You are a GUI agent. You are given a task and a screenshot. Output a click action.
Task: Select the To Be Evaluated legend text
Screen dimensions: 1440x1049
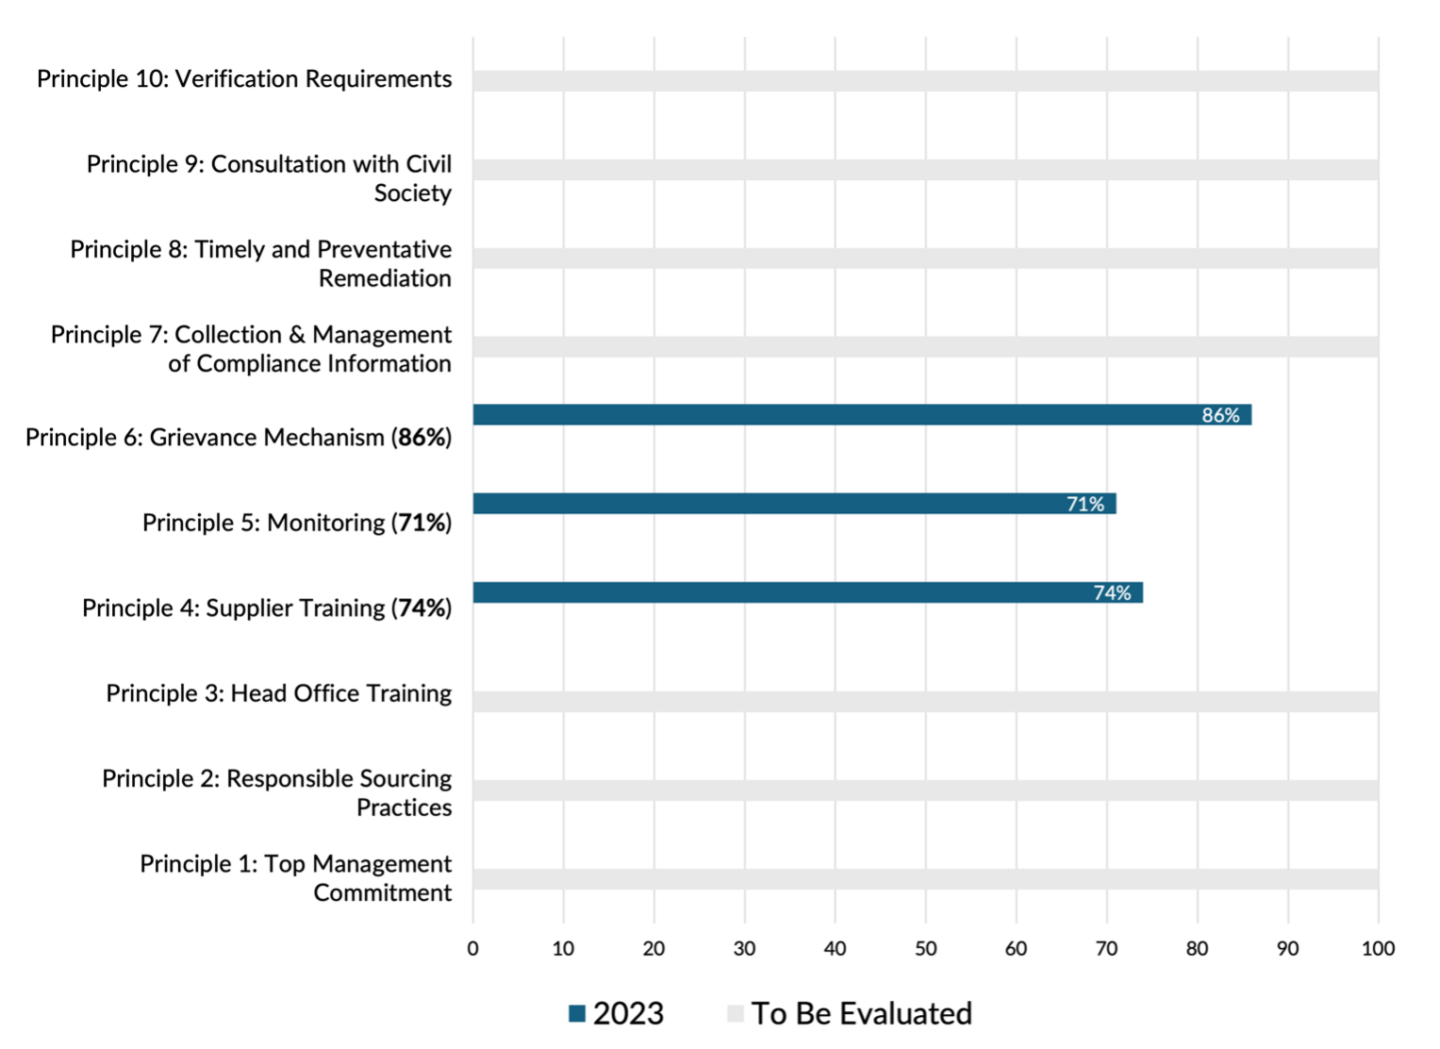861,1014
